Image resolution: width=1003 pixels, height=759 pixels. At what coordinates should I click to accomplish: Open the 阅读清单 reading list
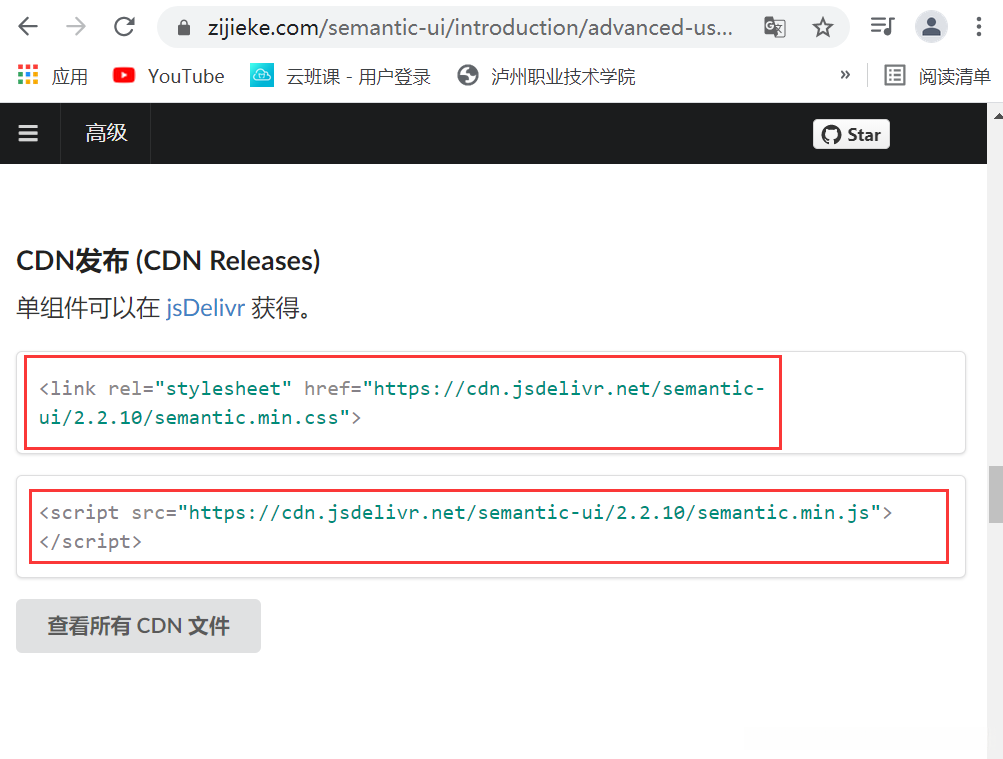937,76
